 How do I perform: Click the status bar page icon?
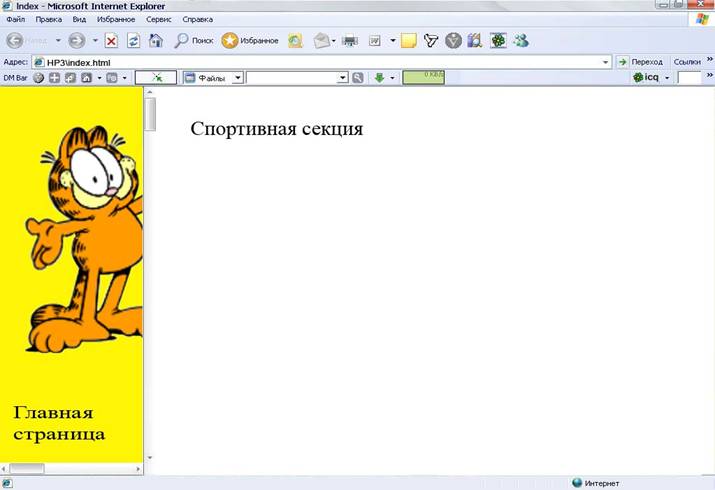click(x=7, y=484)
